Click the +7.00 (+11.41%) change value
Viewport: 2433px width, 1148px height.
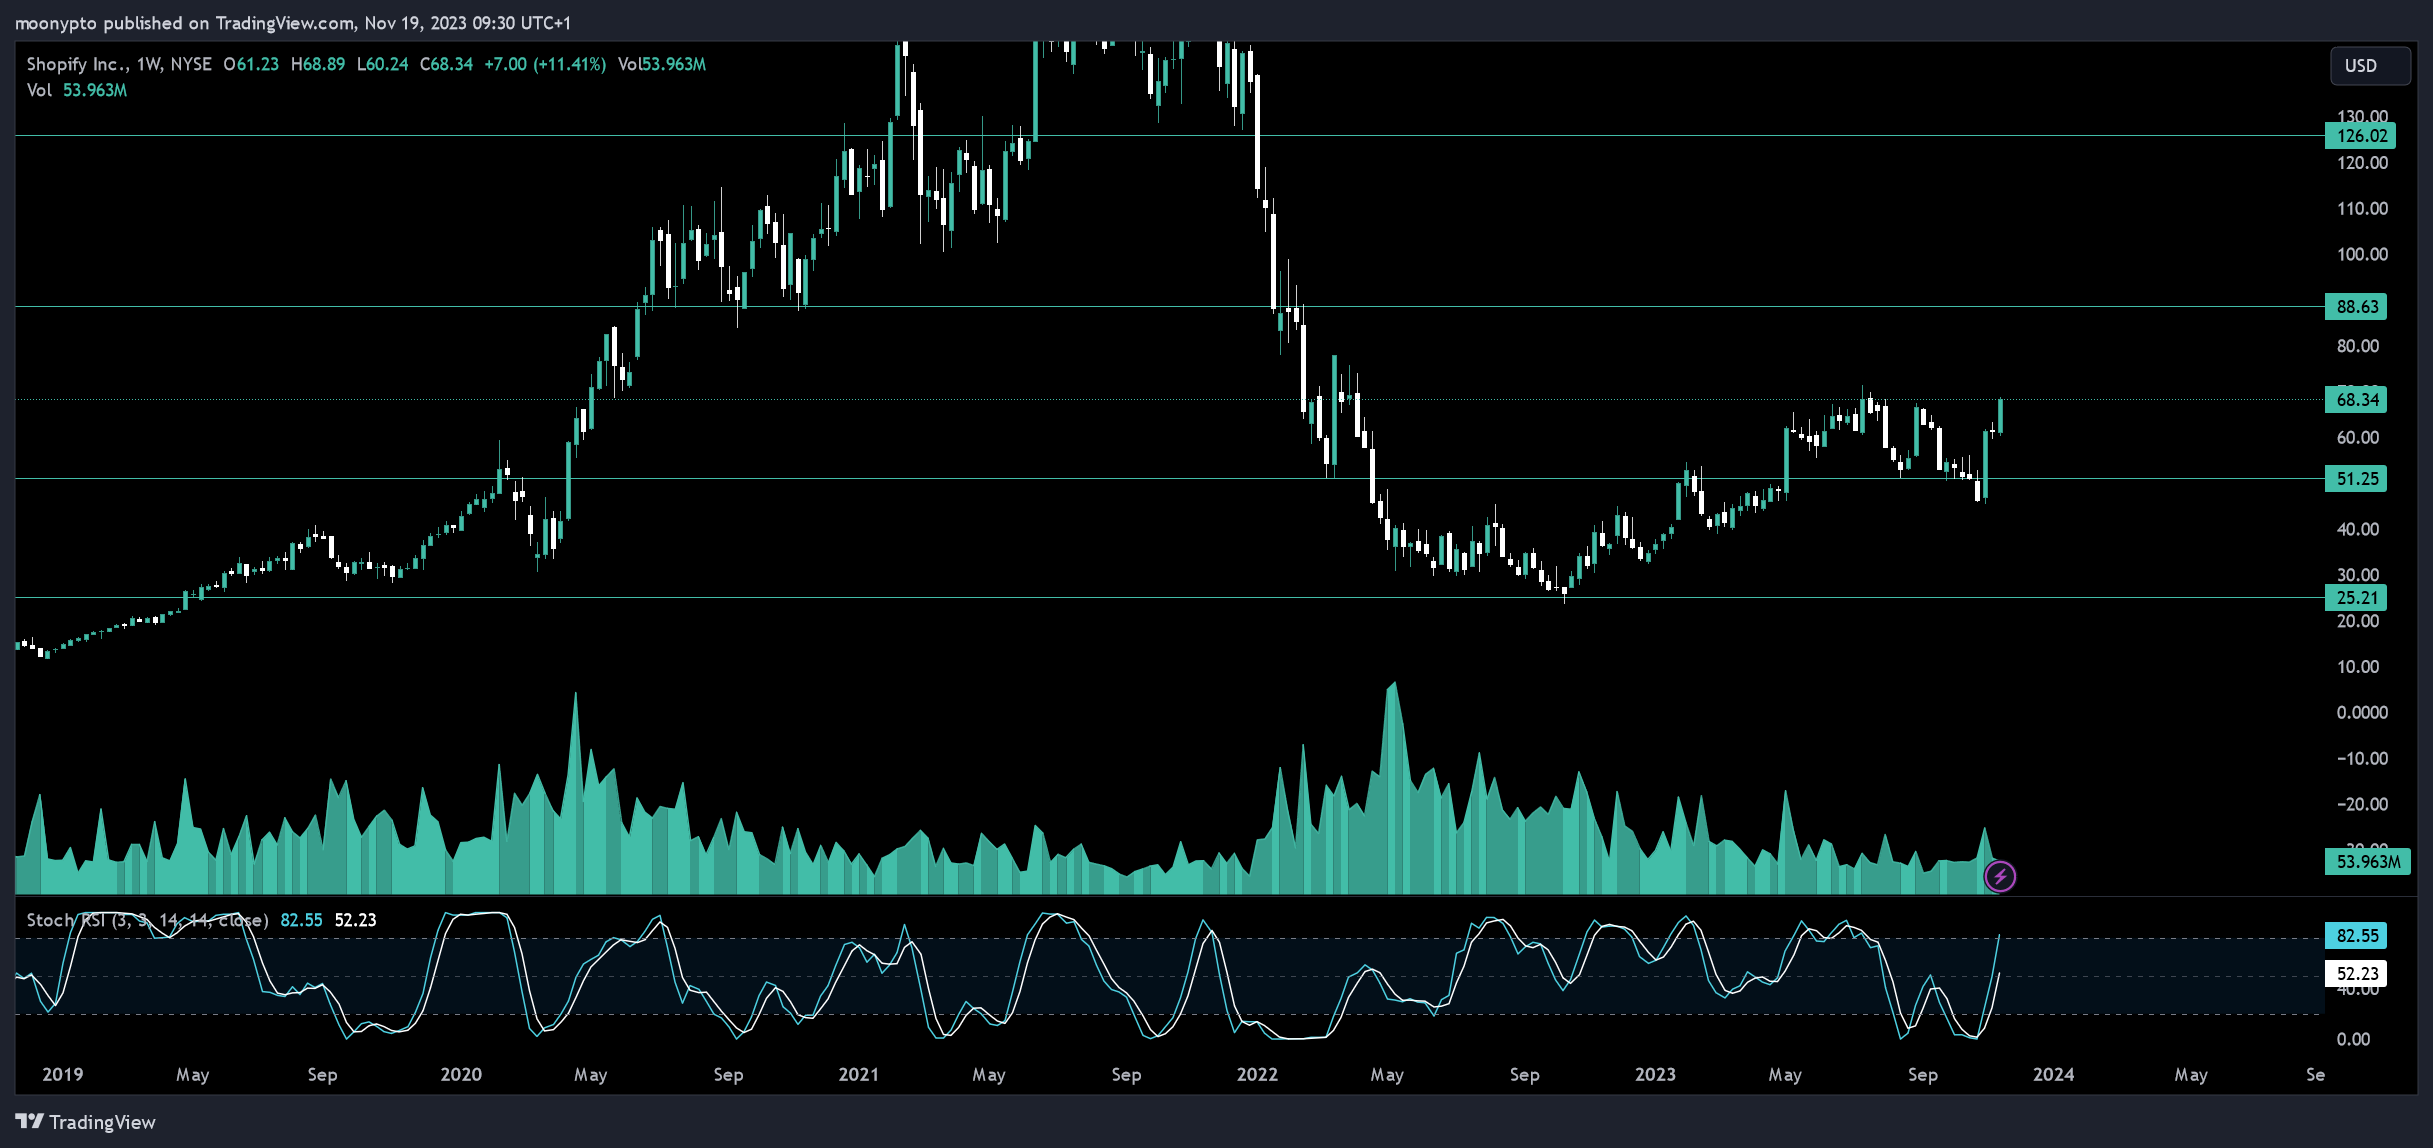click(x=545, y=64)
